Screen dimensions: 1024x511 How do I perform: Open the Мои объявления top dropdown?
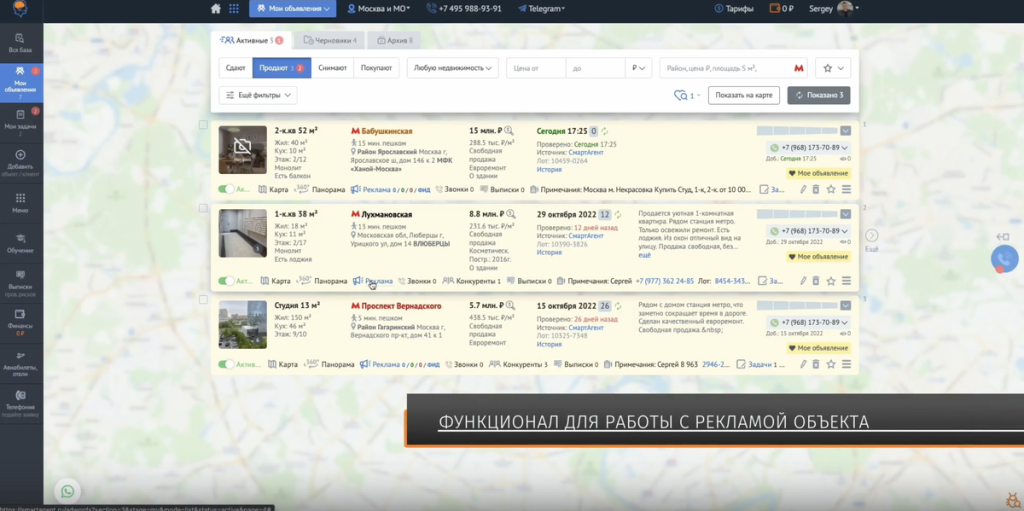click(293, 8)
